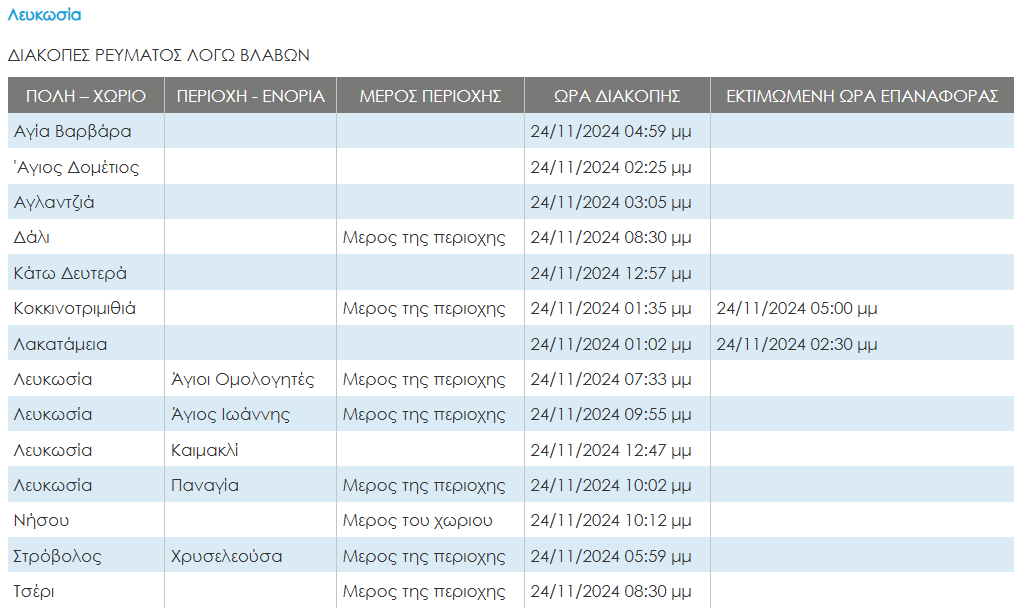Click the ΜΕΡΟΣ ΠΕΡΙΟΧΗΣ column header
This screenshot has height=612, width=1017.
(430, 96)
